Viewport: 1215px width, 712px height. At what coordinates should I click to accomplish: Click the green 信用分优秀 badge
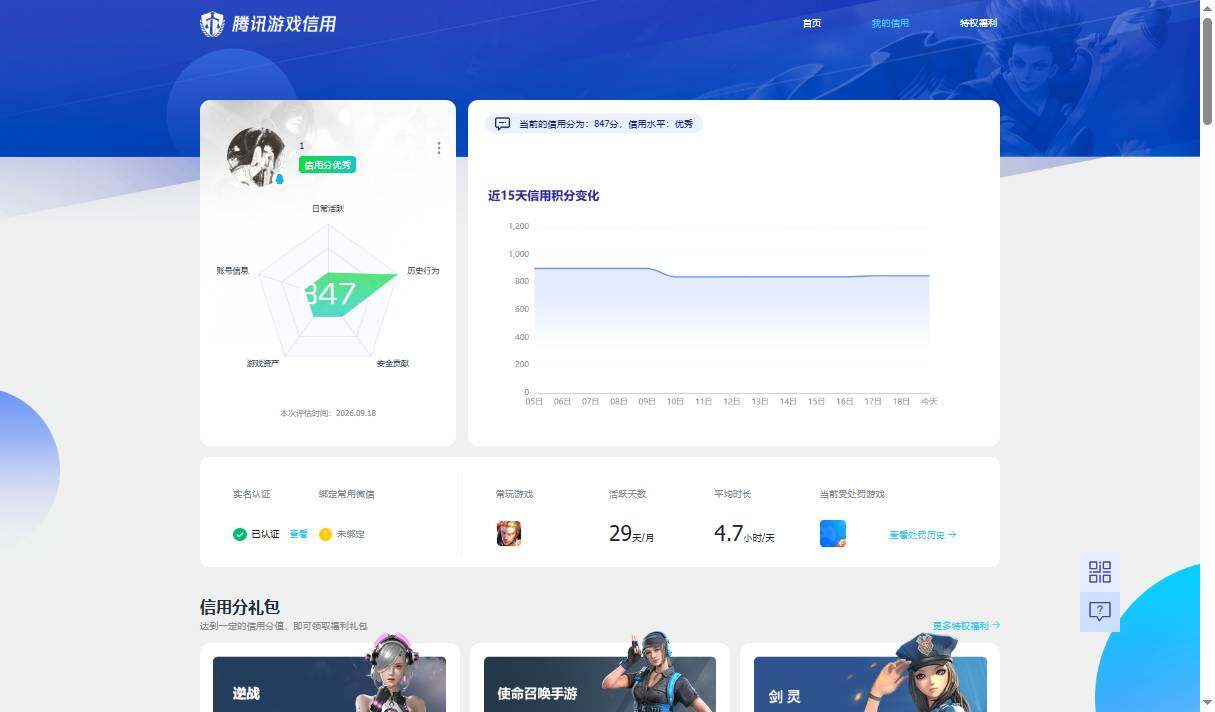pos(327,165)
